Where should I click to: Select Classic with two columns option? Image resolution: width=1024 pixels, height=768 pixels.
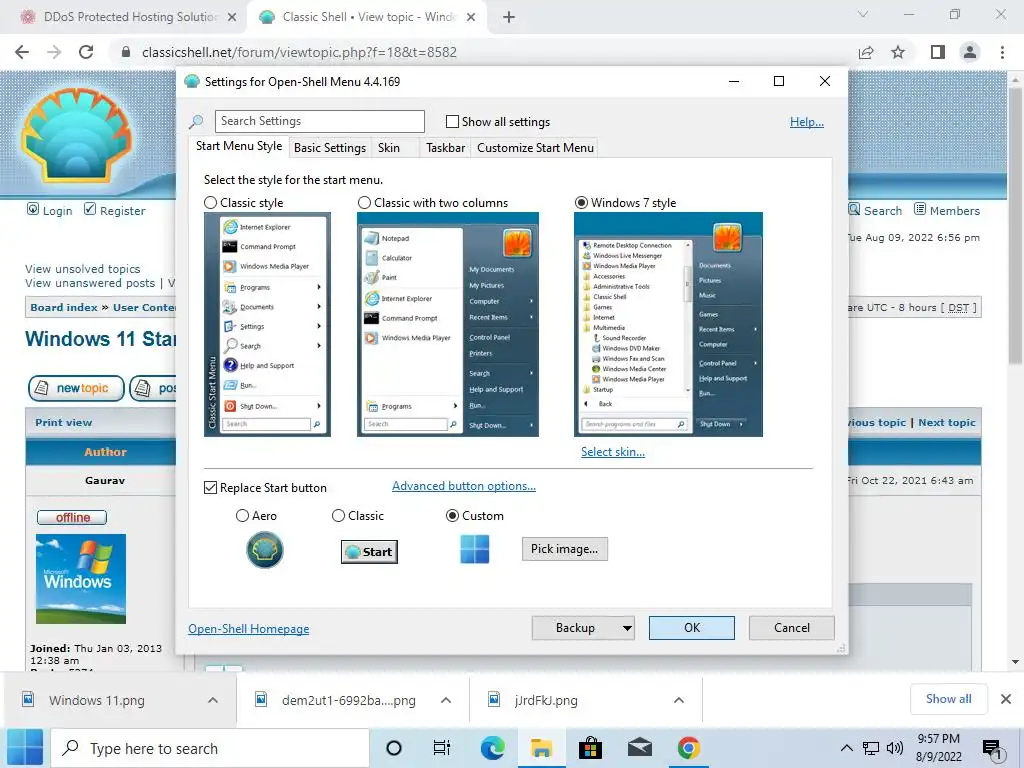[364, 203]
